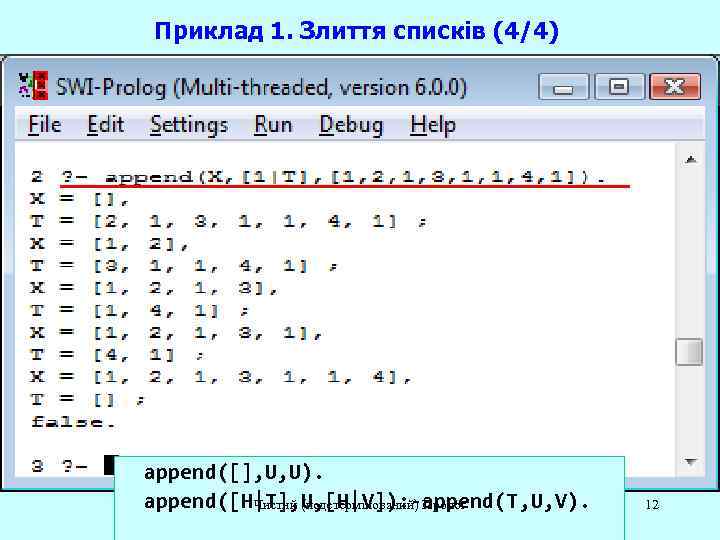Click the line 'X = [1, 2, 1, 3, 1, 1, 4],'
This screenshot has height=540, width=720.
tap(221, 377)
